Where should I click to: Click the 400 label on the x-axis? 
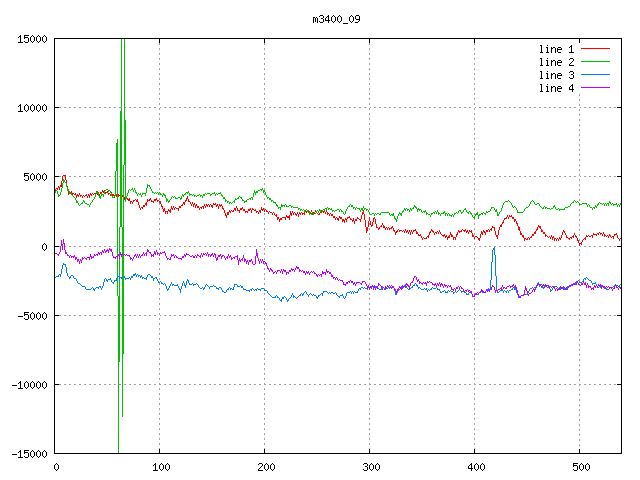pyautogui.click(x=475, y=467)
